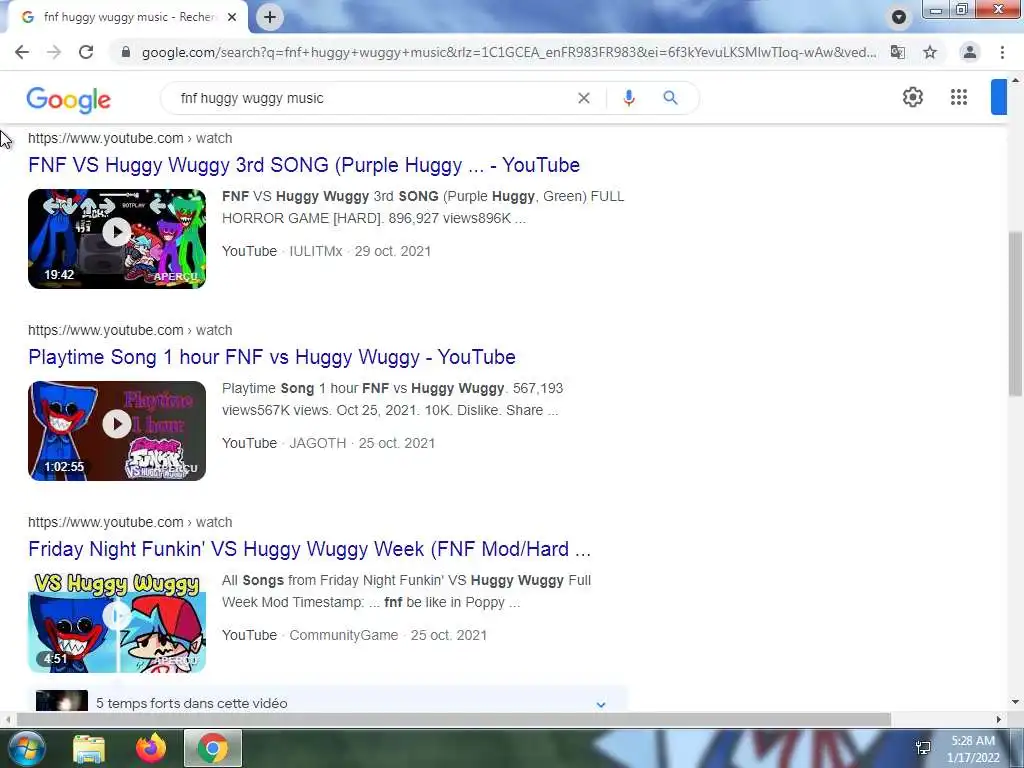Open Friday Night Funkin' VS Huggy Wuggy Week link
This screenshot has height=768, width=1024.
point(310,549)
